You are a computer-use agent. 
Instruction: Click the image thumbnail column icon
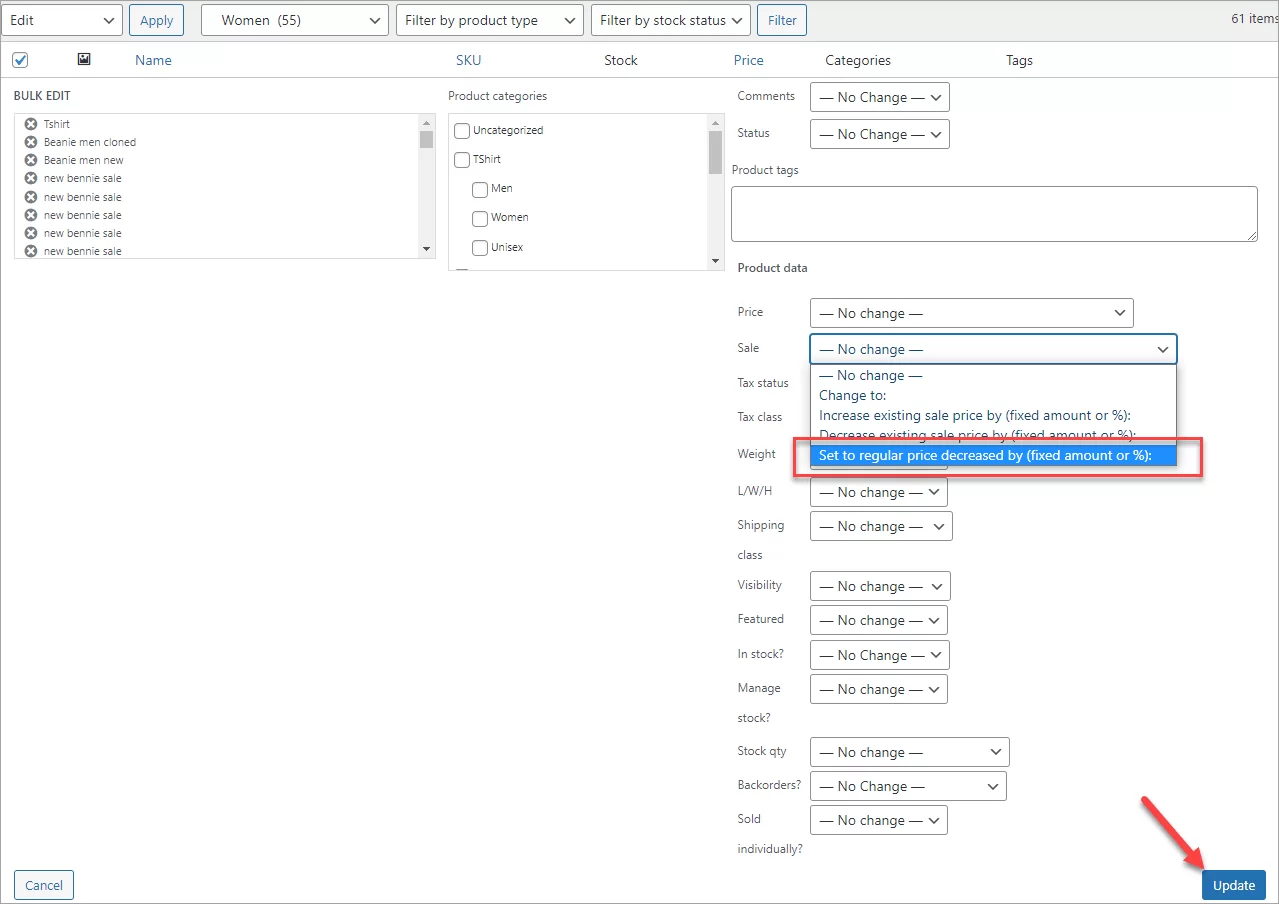pyautogui.click(x=84, y=60)
